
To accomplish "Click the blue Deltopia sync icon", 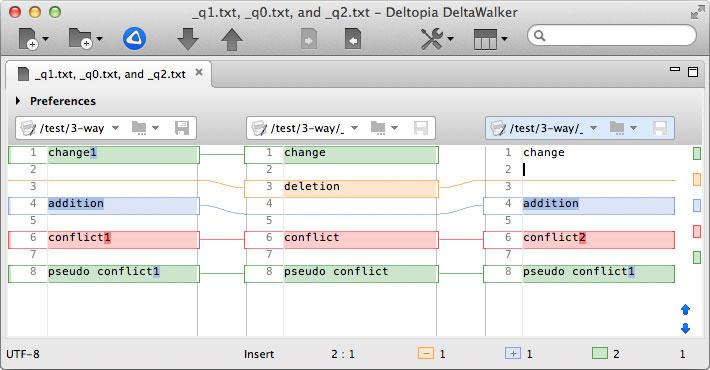I will [134, 38].
